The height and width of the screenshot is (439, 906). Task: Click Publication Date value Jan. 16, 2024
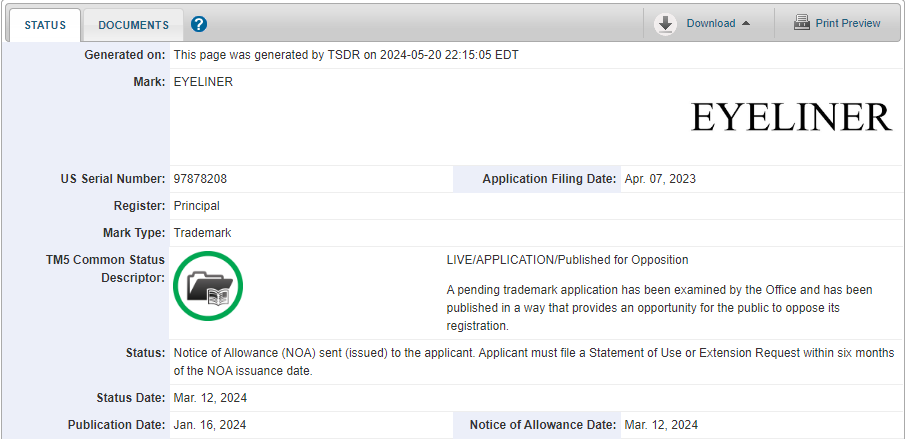coord(210,425)
